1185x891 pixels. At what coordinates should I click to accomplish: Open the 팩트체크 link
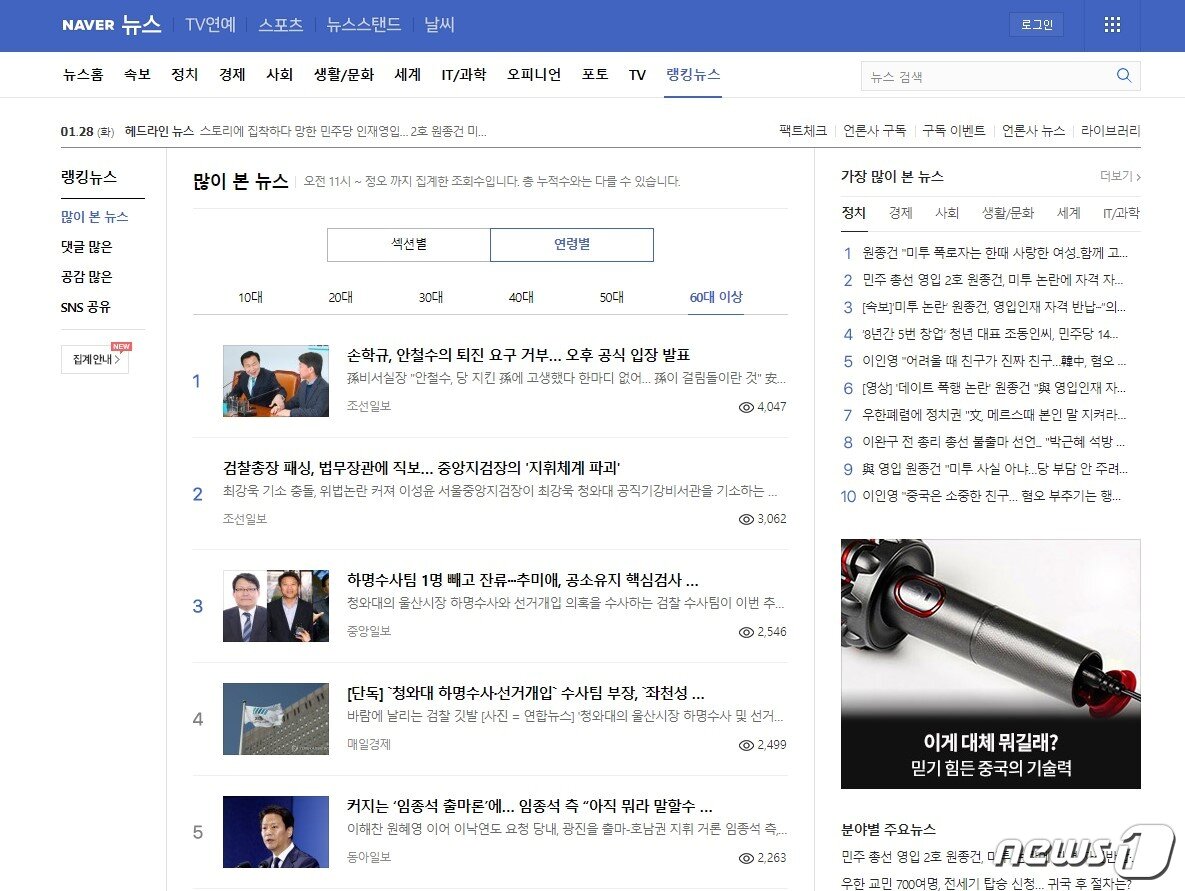[803, 130]
